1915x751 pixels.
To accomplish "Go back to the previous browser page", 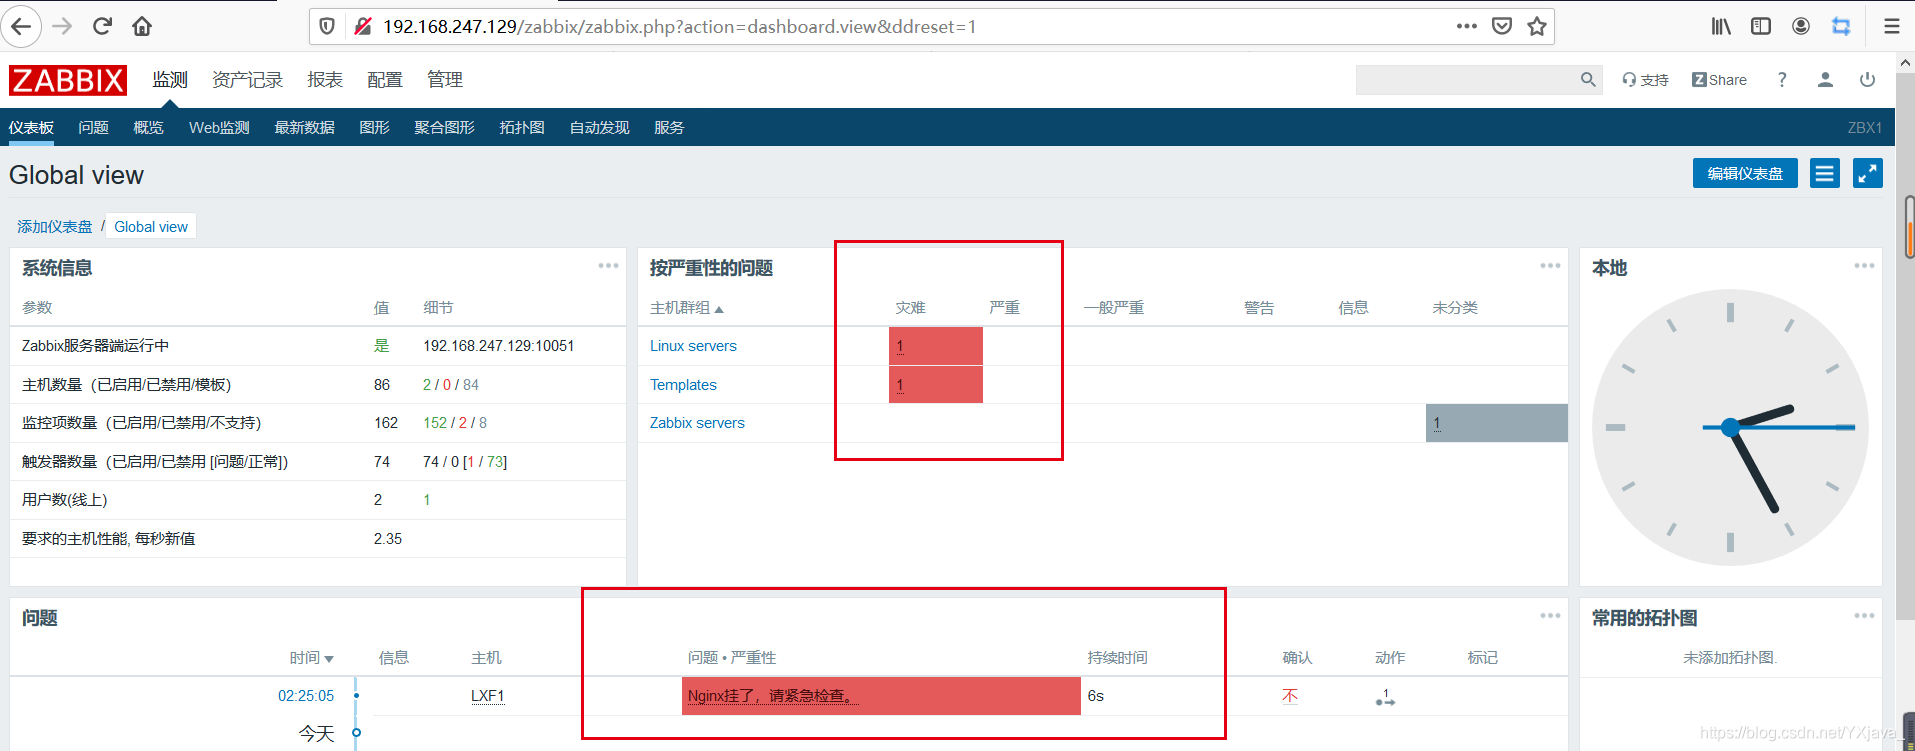I will tap(21, 27).
